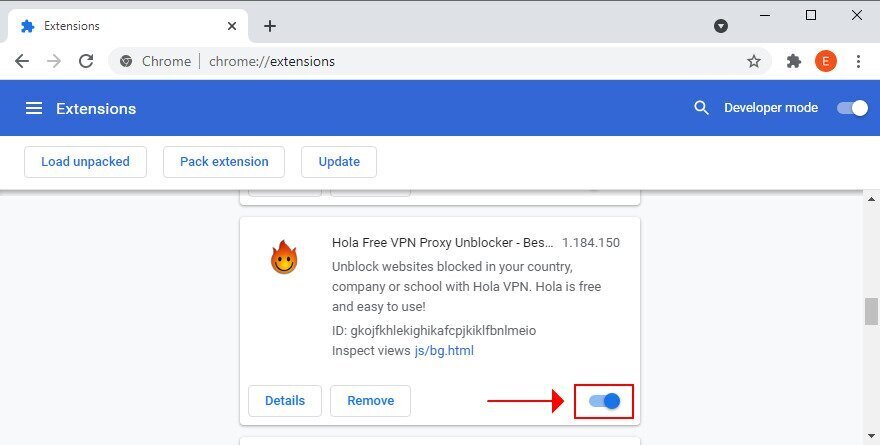
Task: Click the Load unpacked button
Action: tap(85, 162)
